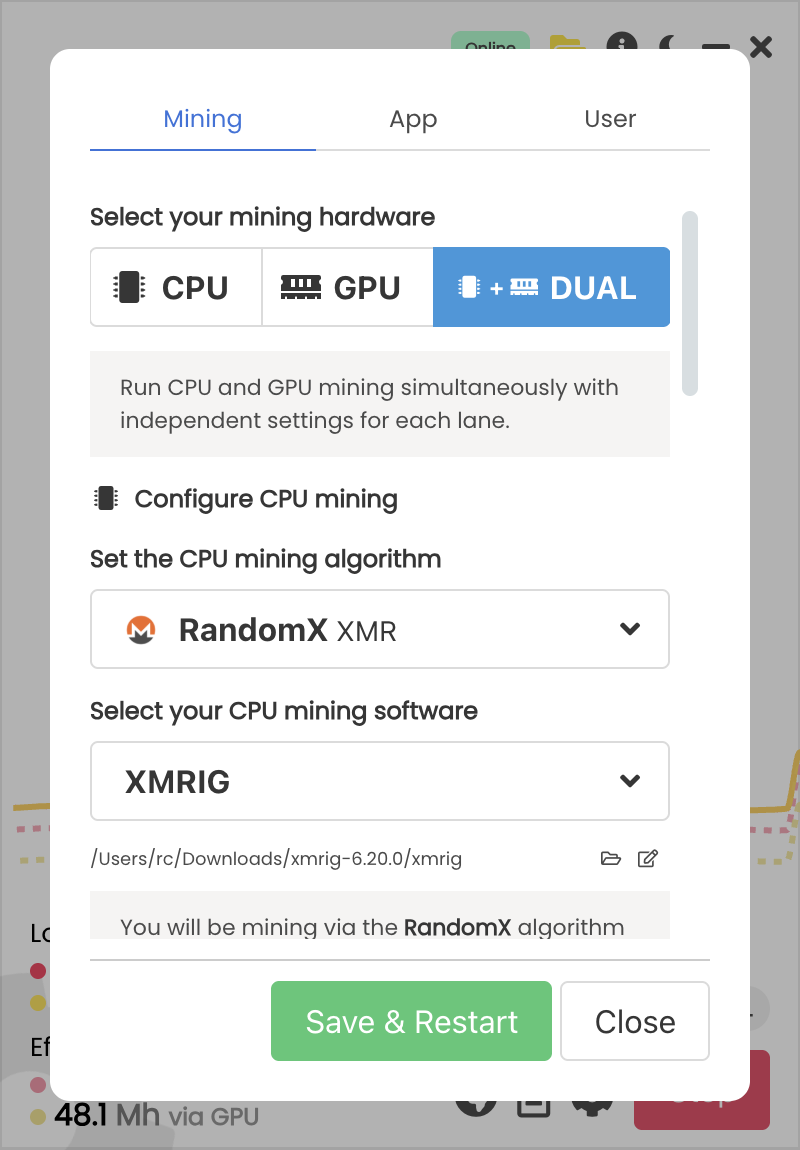Open the yellow folder icon in header
The width and height of the screenshot is (800, 1150).
[x=568, y=43]
